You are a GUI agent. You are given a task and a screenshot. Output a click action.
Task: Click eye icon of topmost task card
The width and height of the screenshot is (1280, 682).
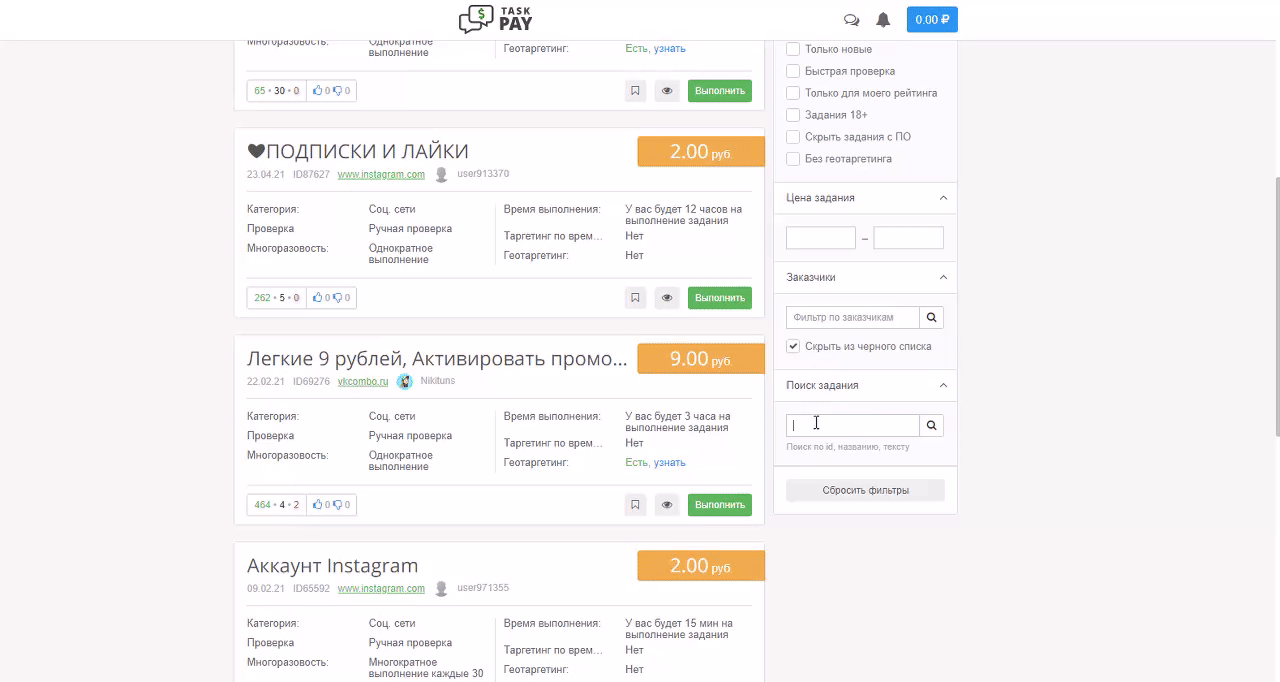667,90
